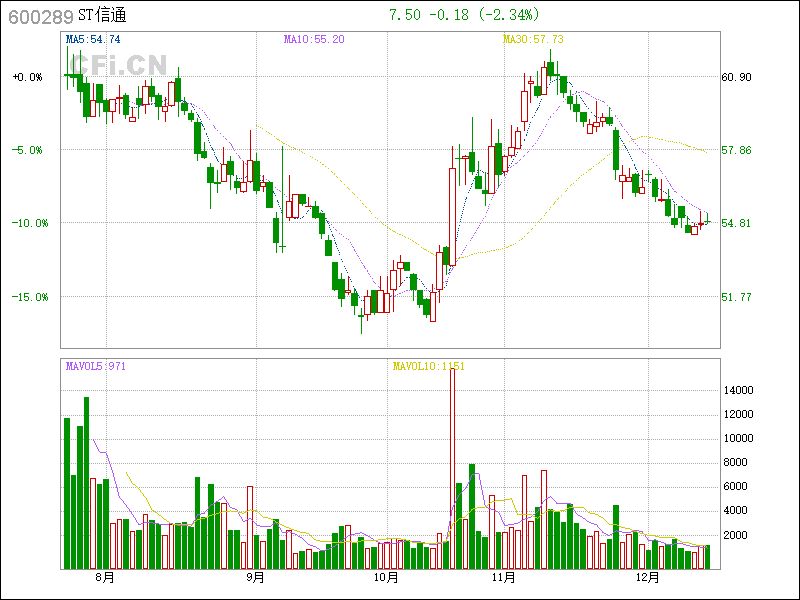Jump to the 8月 marker on time axis
Image resolution: width=800 pixels, height=600 pixels.
coord(106,577)
